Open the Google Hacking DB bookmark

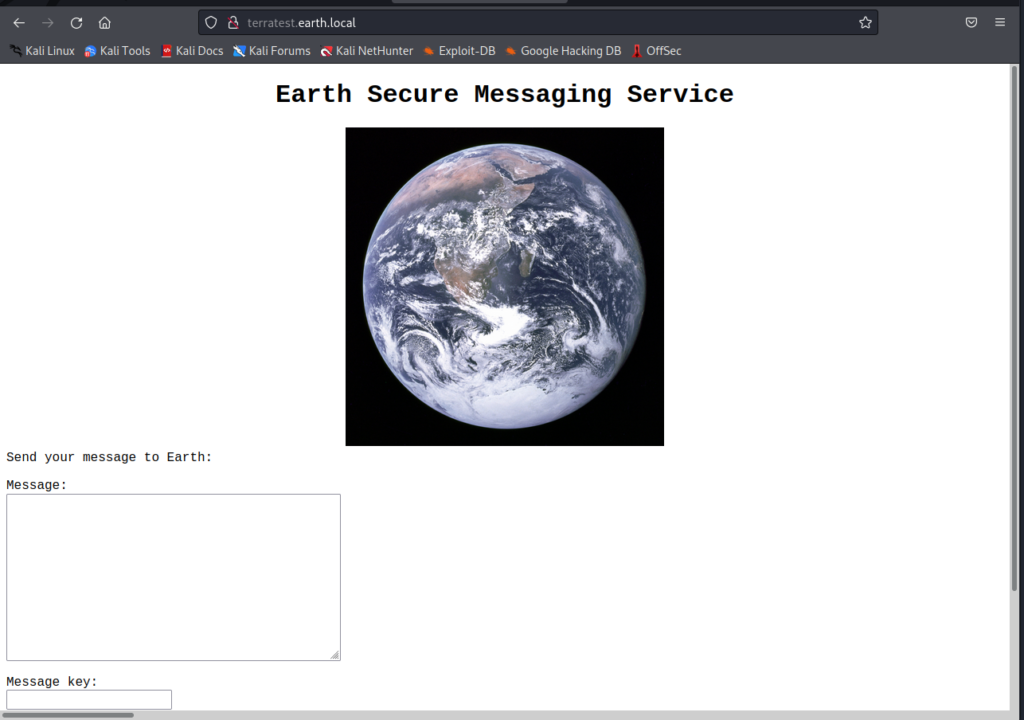564,51
